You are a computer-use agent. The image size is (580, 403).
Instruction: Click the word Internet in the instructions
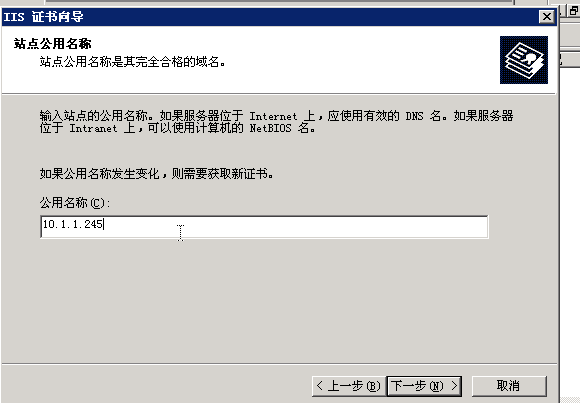click(273, 116)
